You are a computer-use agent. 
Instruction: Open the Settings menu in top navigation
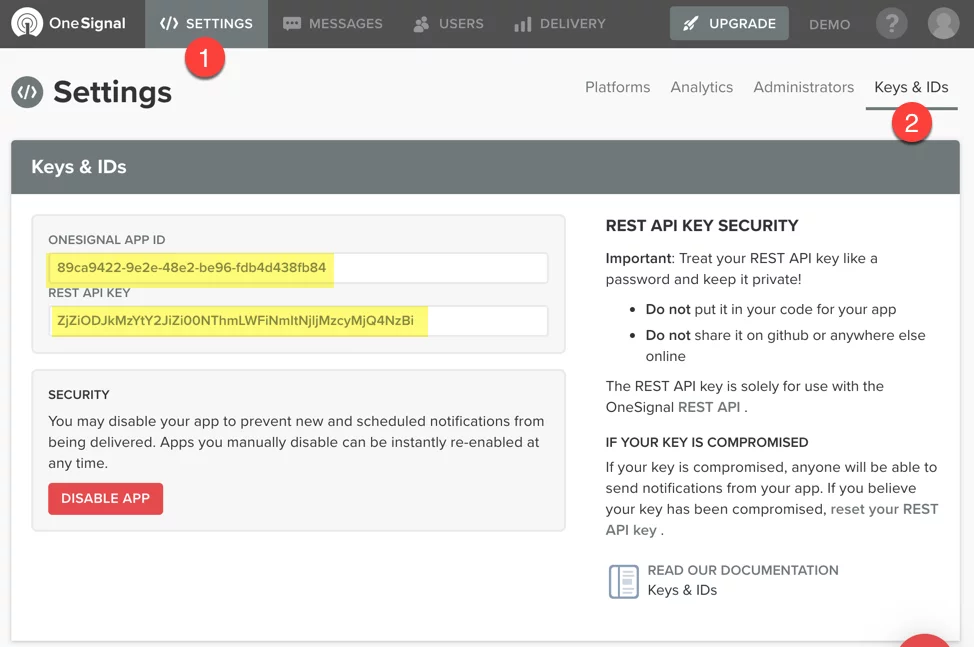coord(206,24)
